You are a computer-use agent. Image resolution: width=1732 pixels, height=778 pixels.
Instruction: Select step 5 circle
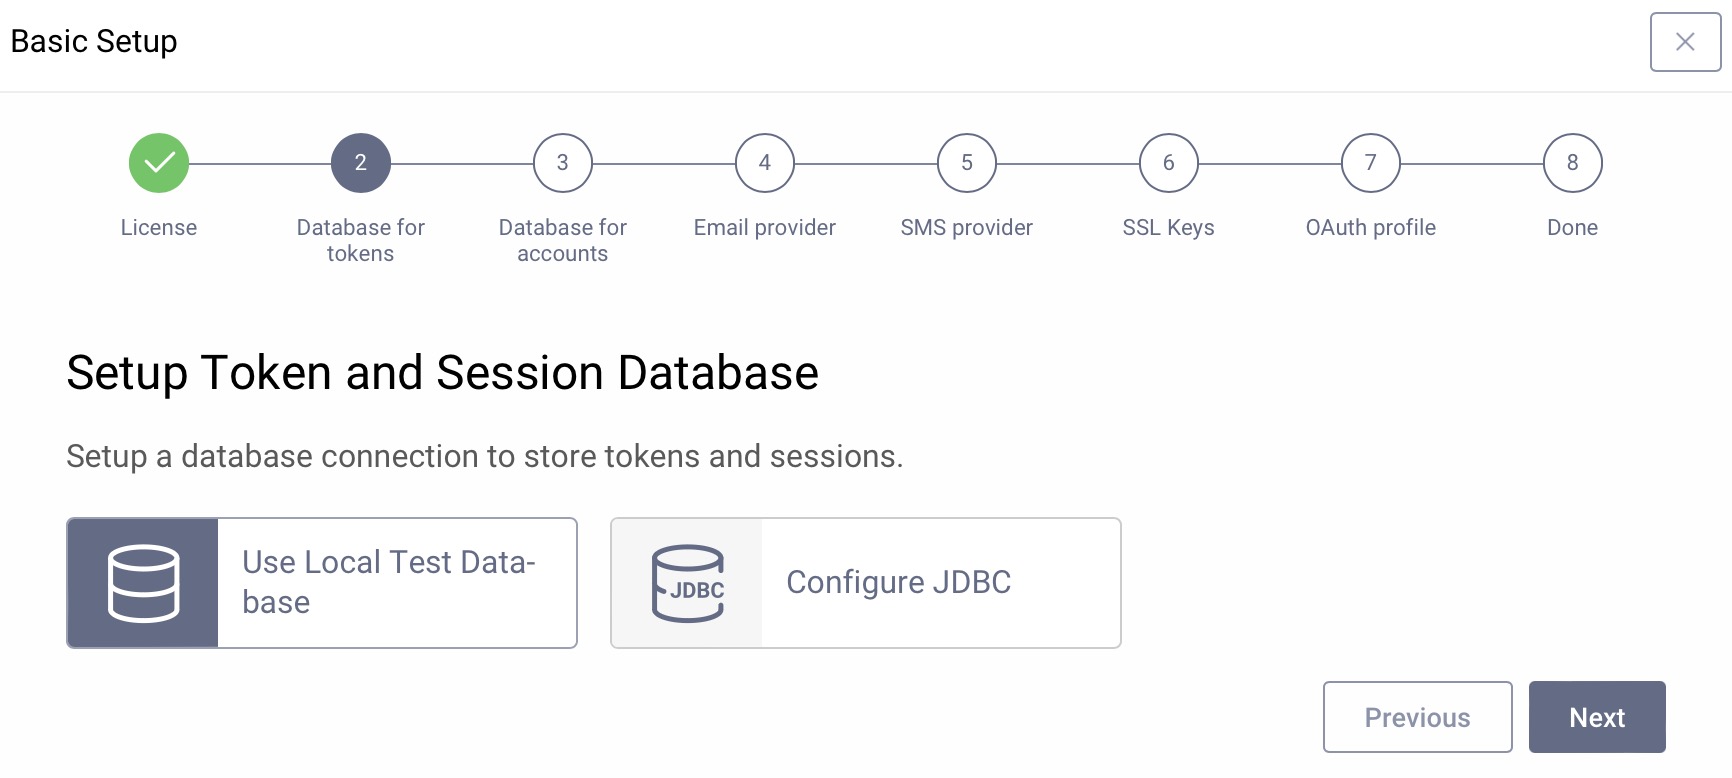pos(967,163)
